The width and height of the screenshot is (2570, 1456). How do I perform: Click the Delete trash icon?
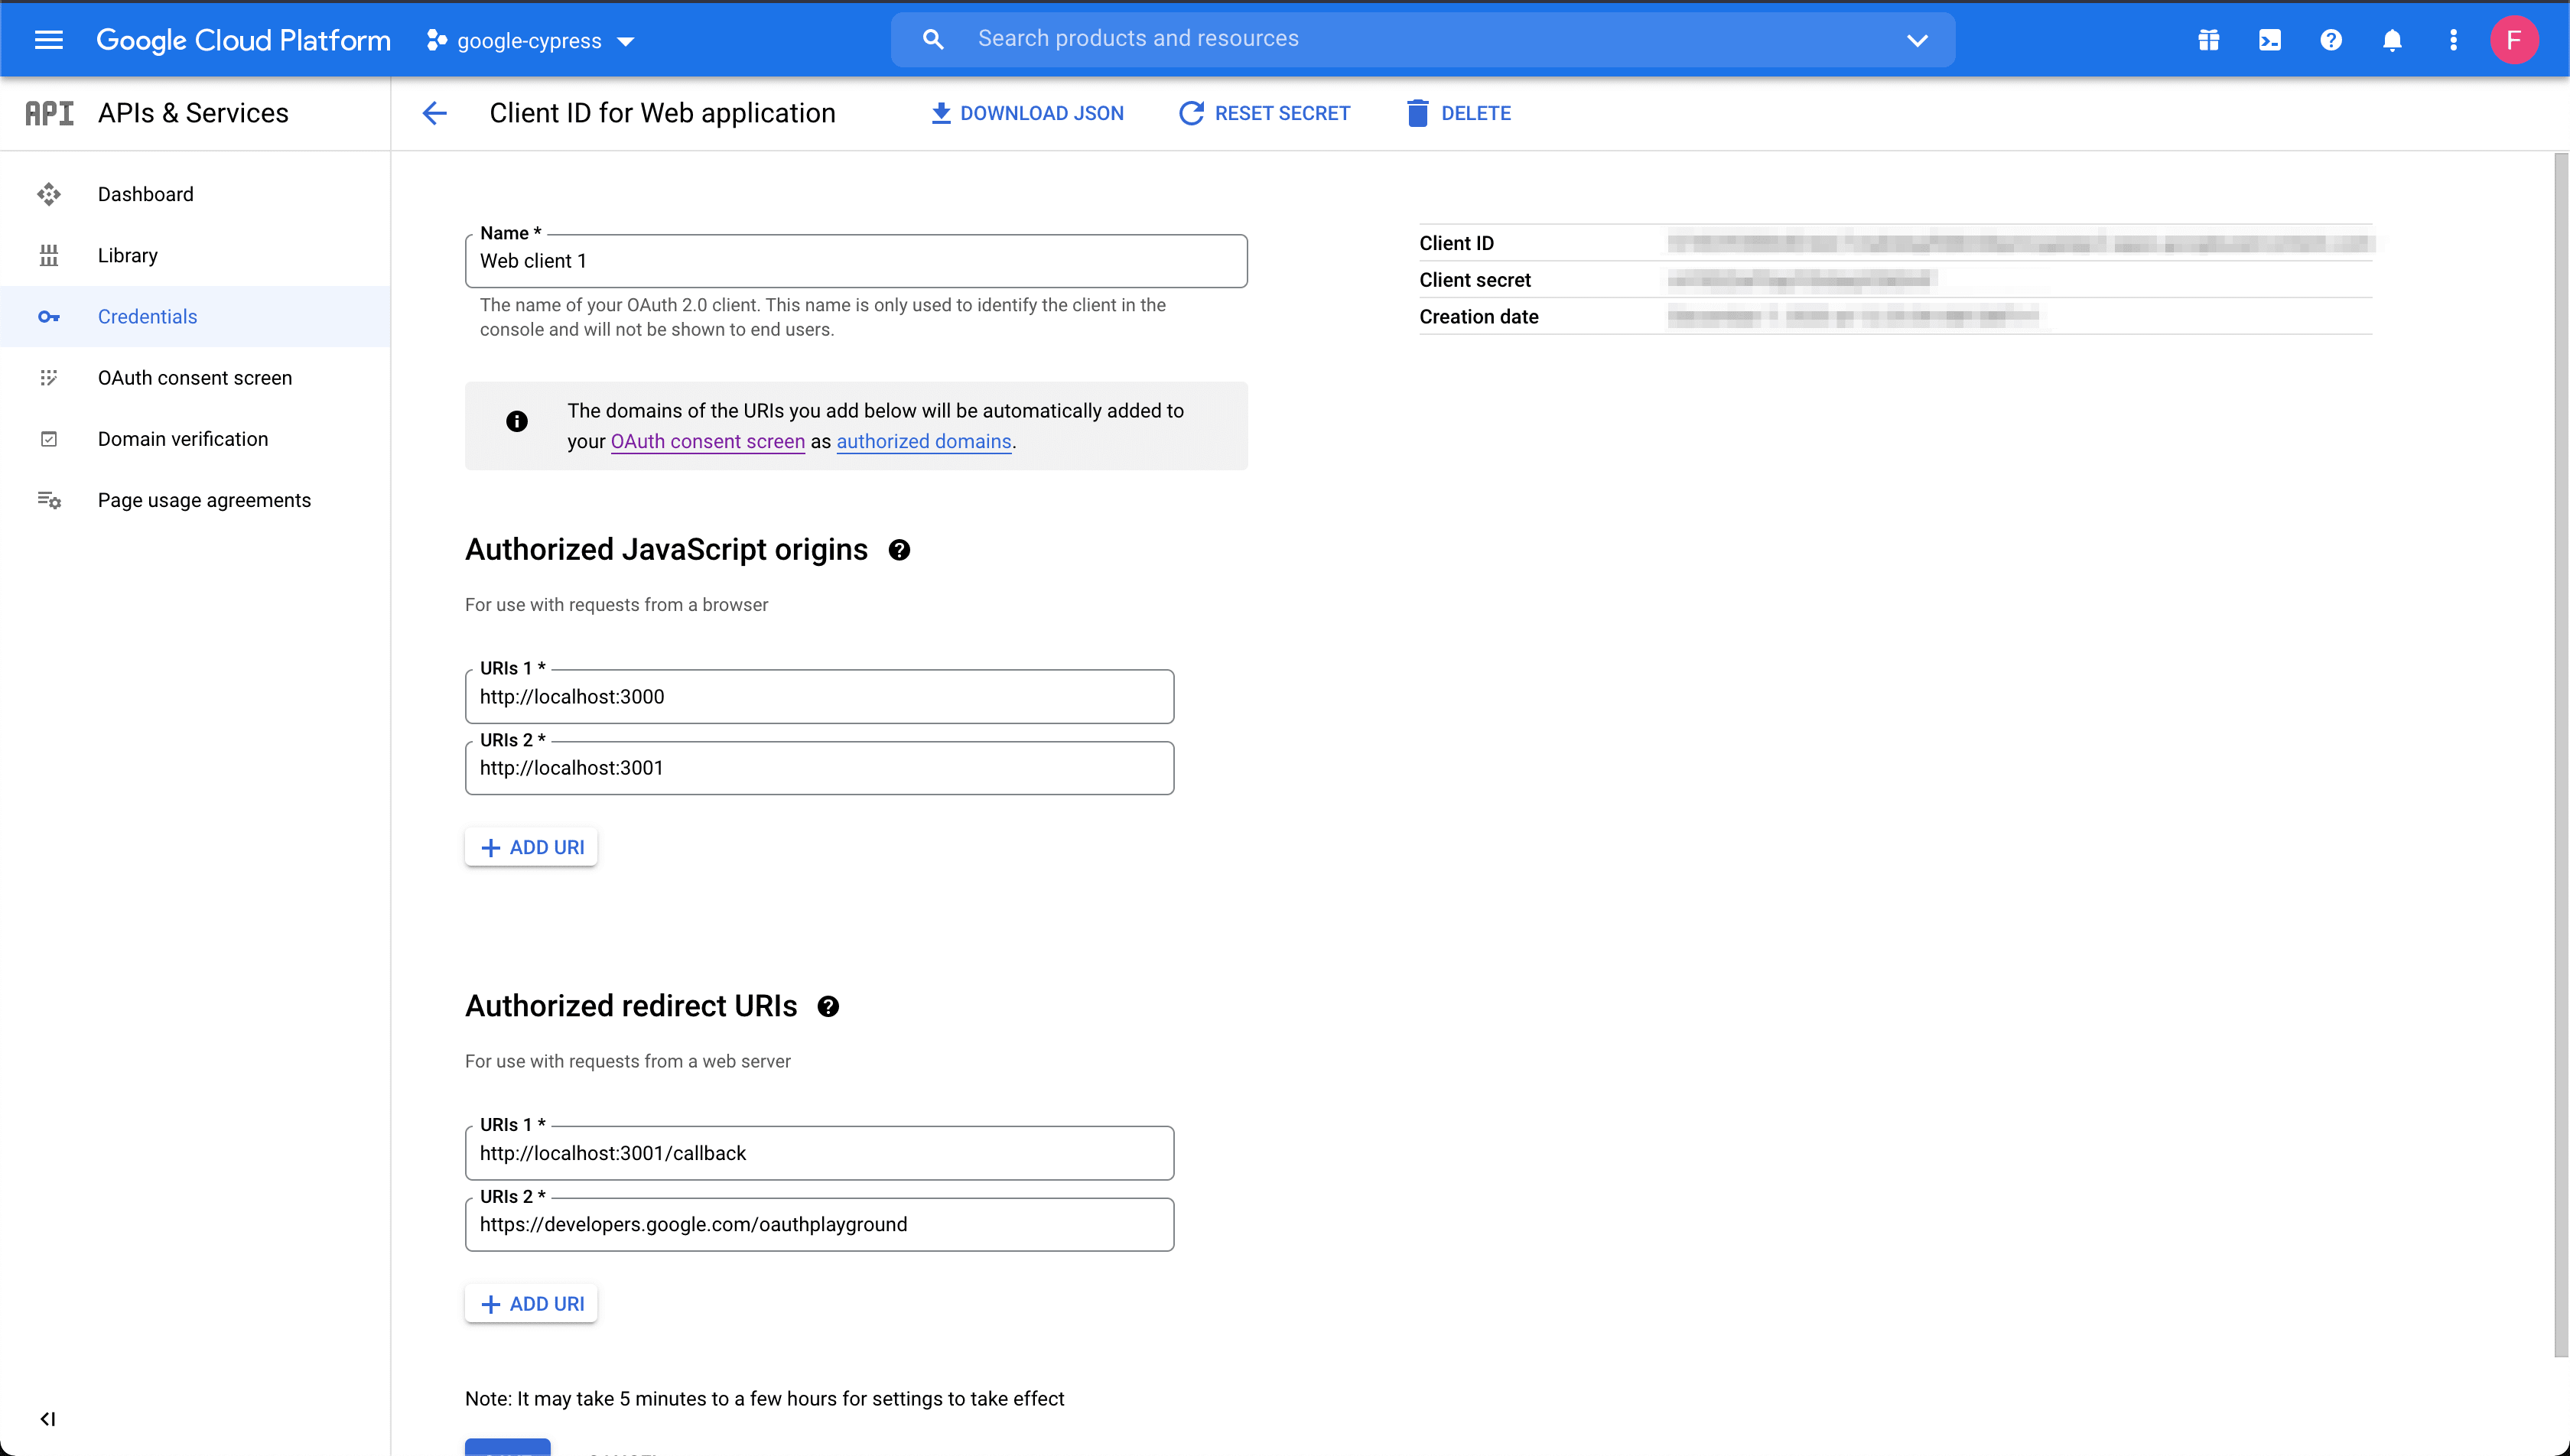tap(1417, 113)
